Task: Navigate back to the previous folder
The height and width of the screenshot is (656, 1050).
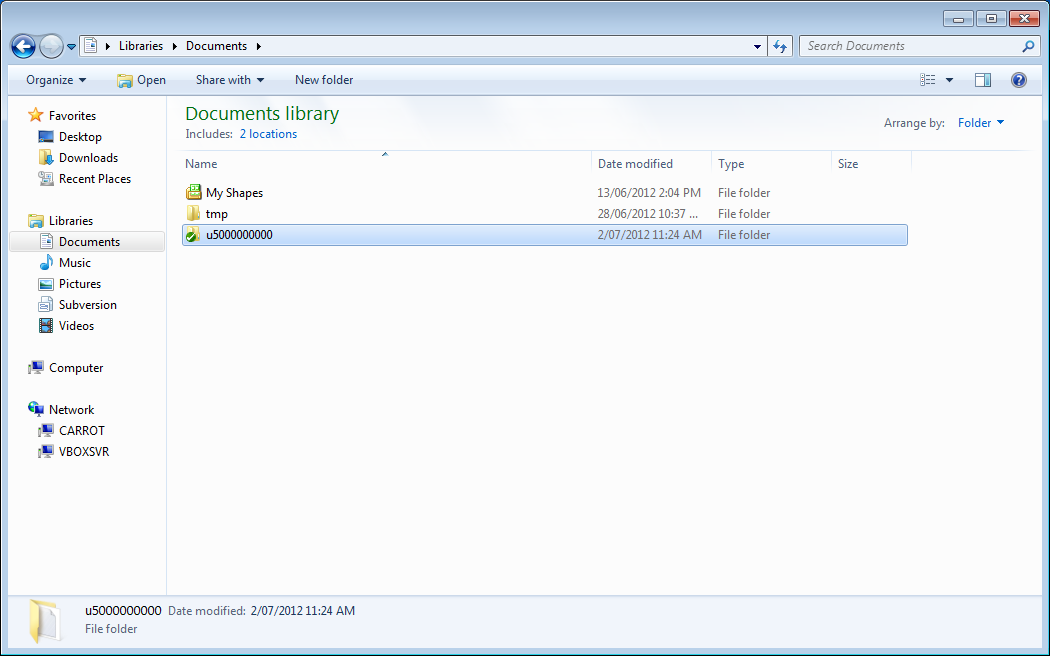Action: 22,46
